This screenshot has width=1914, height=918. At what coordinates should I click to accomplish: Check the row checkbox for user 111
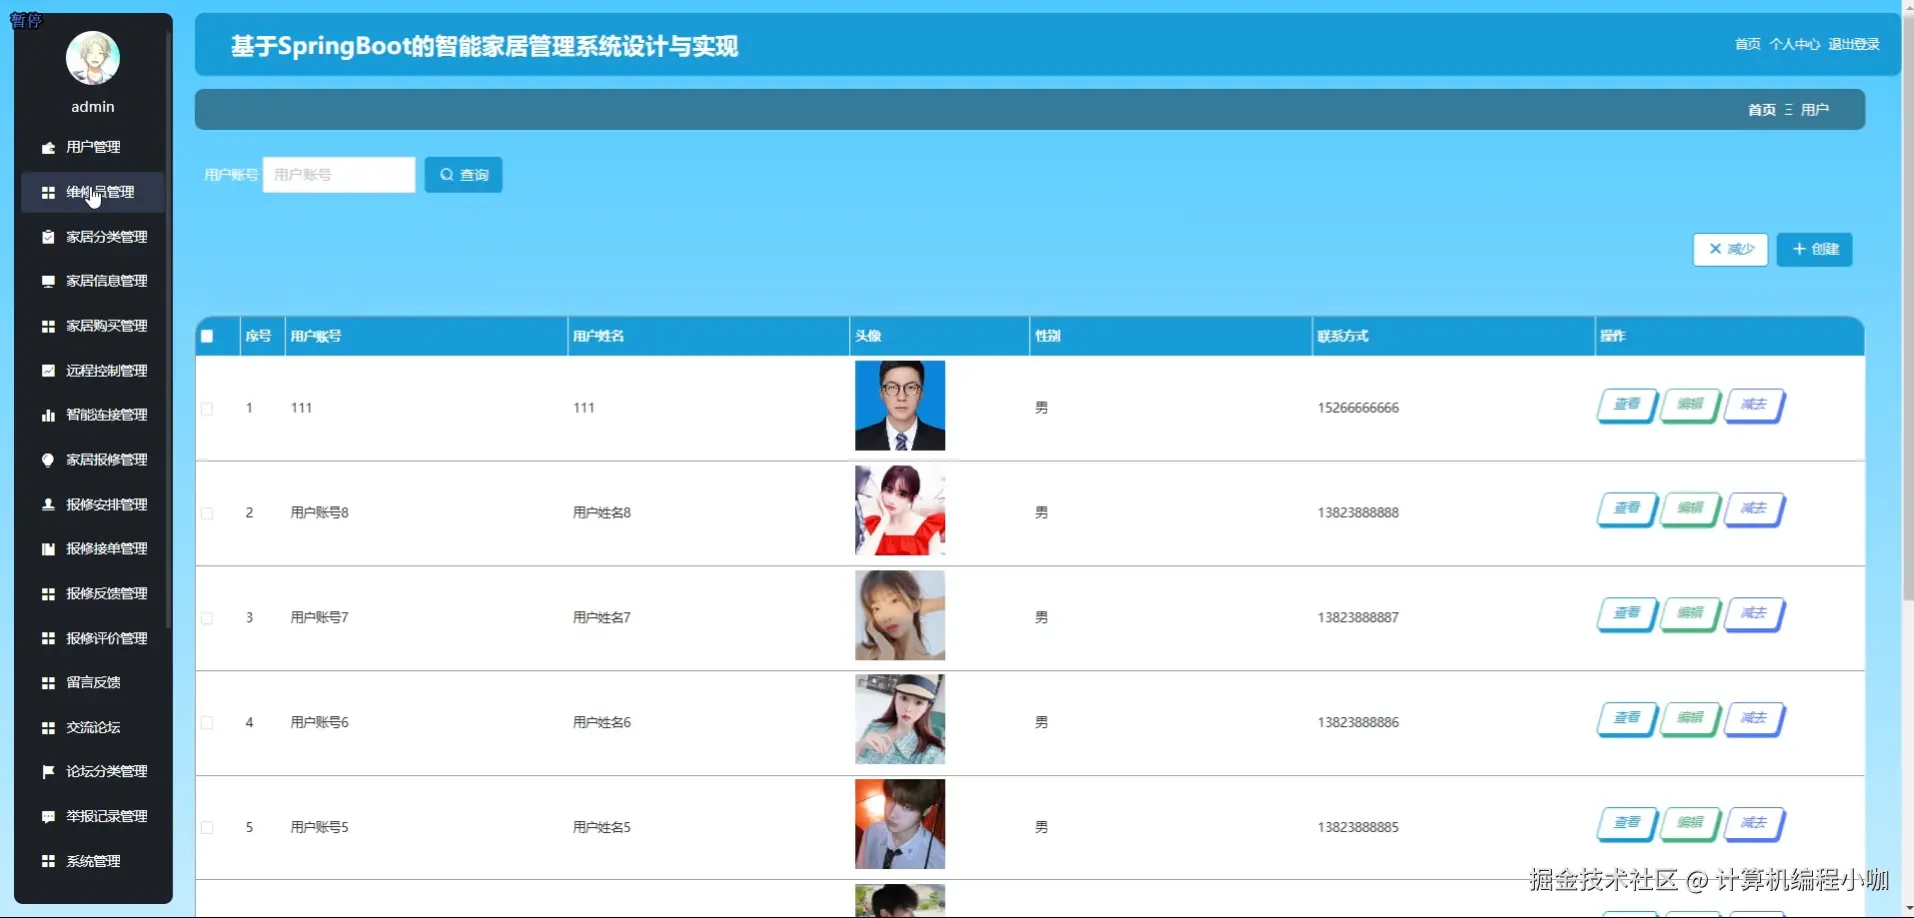[x=207, y=409]
